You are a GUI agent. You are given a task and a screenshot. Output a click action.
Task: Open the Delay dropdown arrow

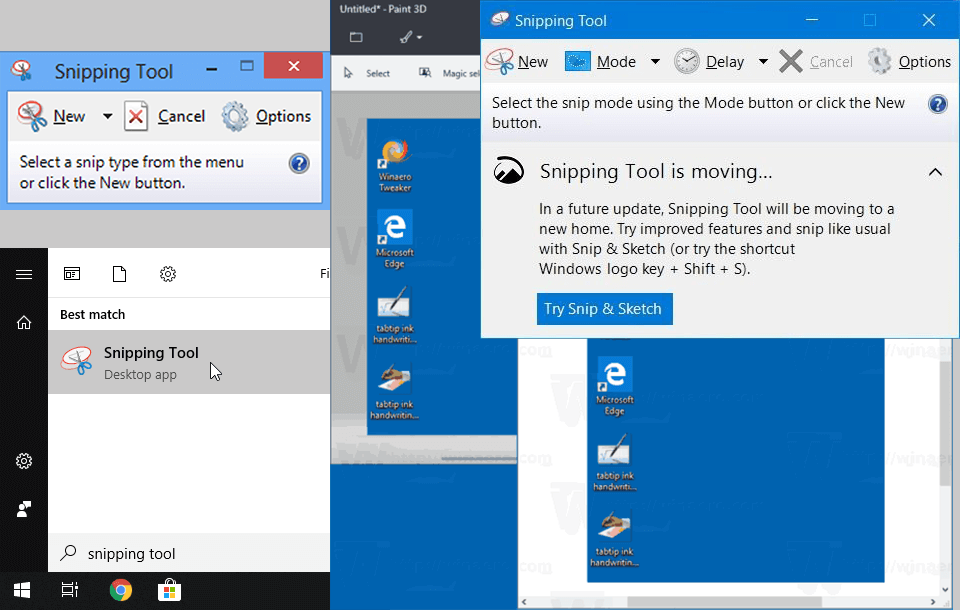click(762, 61)
